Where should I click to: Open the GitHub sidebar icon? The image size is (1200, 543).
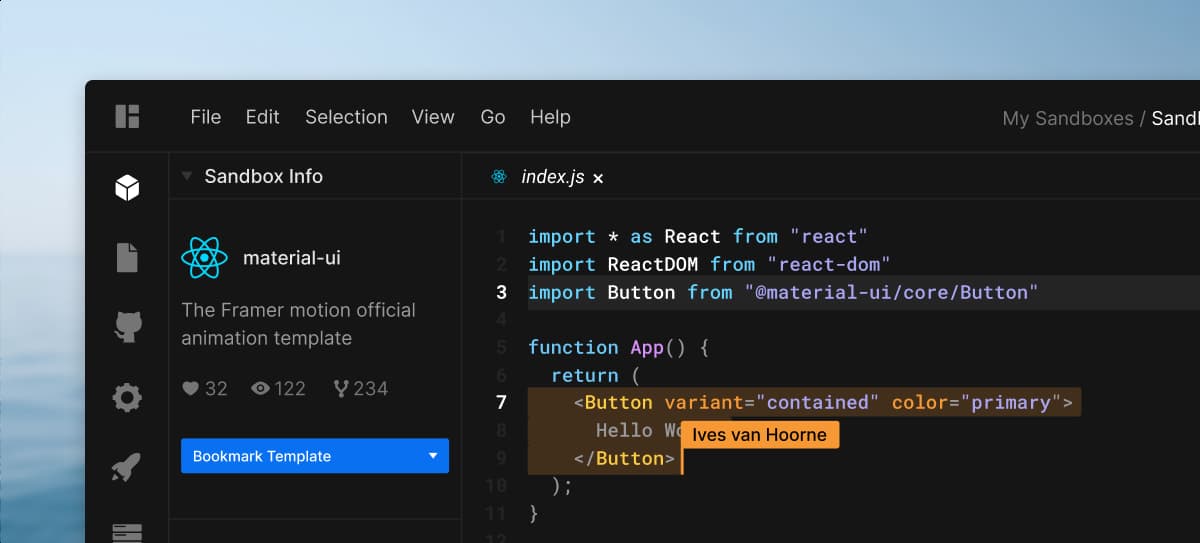[x=127, y=327]
